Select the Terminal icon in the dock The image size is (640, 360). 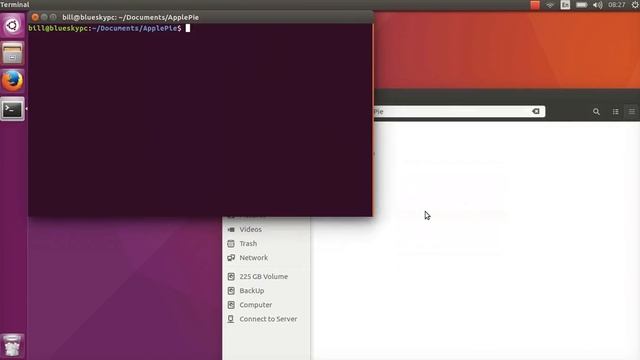(x=12, y=109)
